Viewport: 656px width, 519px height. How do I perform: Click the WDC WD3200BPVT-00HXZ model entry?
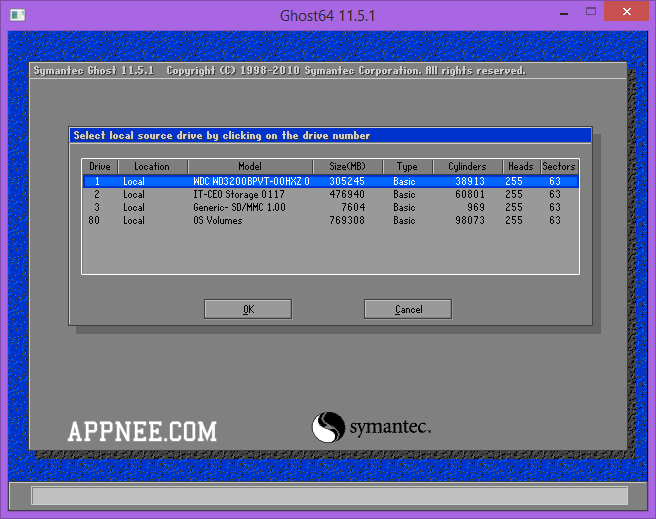click(x=251, y=181)
